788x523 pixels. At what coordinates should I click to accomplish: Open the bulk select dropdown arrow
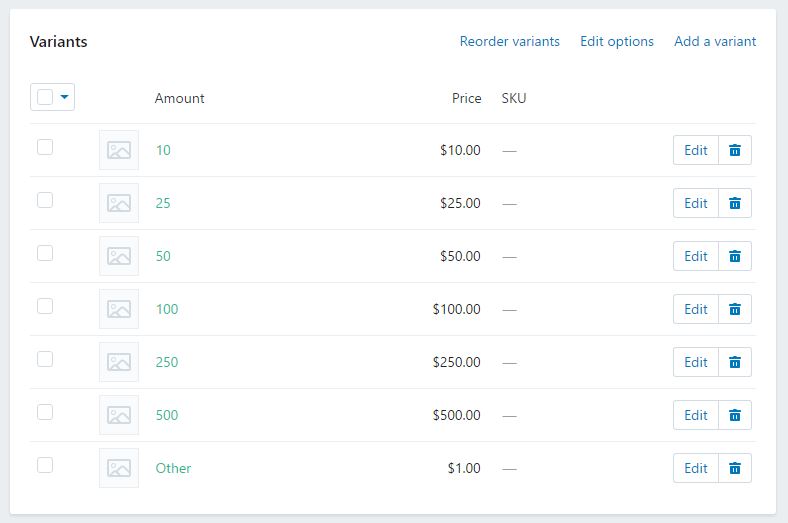point(64,96)
